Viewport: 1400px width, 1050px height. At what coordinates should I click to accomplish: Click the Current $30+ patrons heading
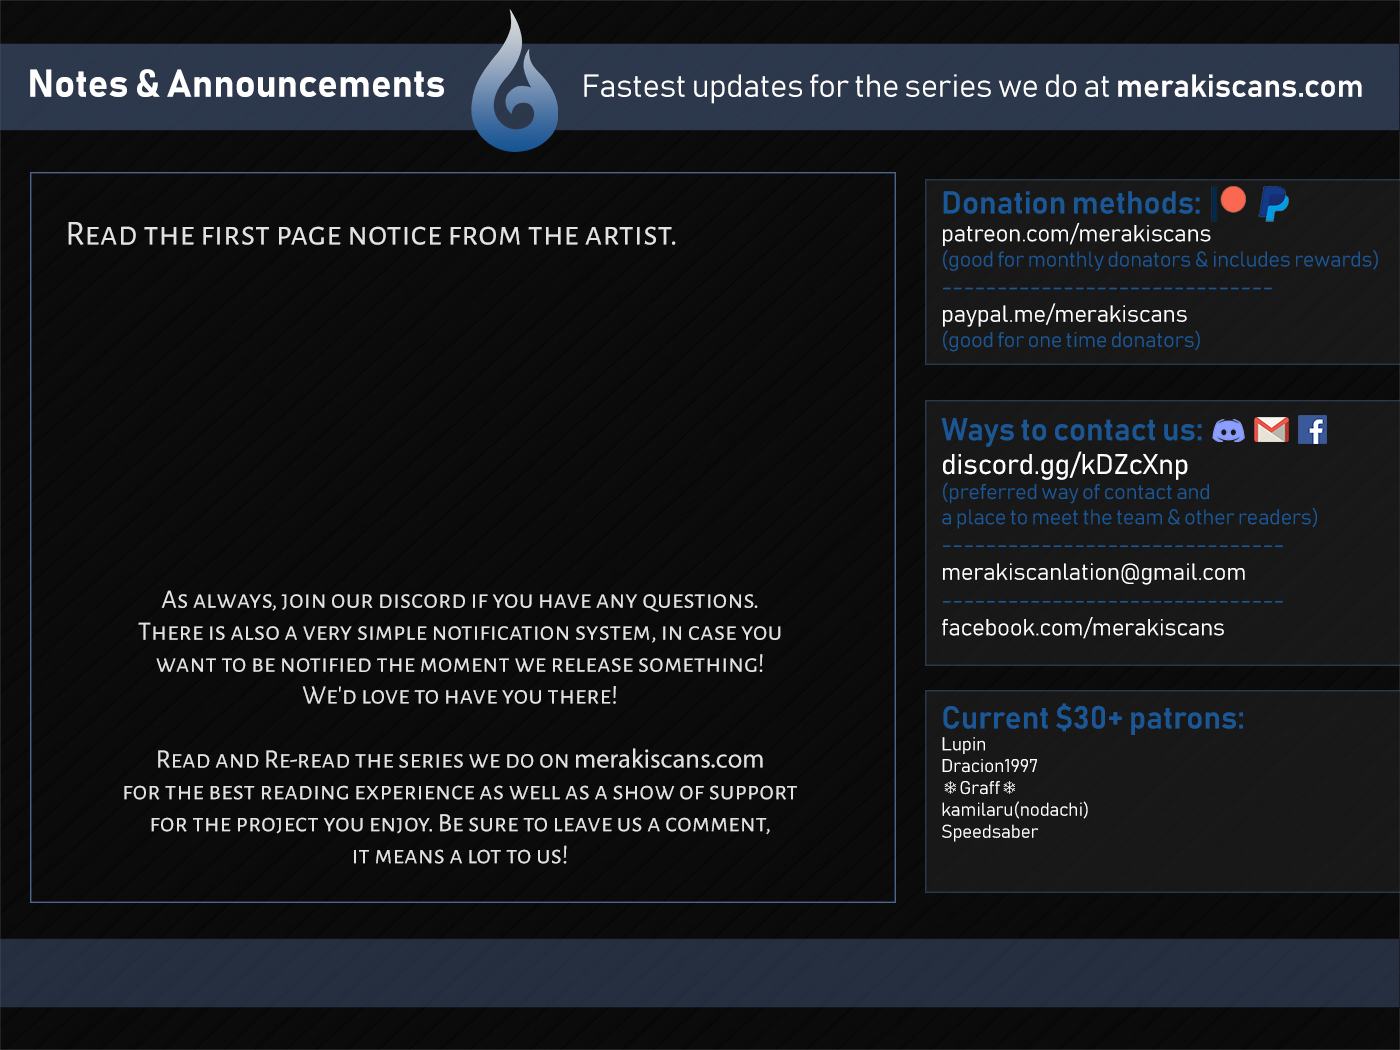(x=1093, y=718)
